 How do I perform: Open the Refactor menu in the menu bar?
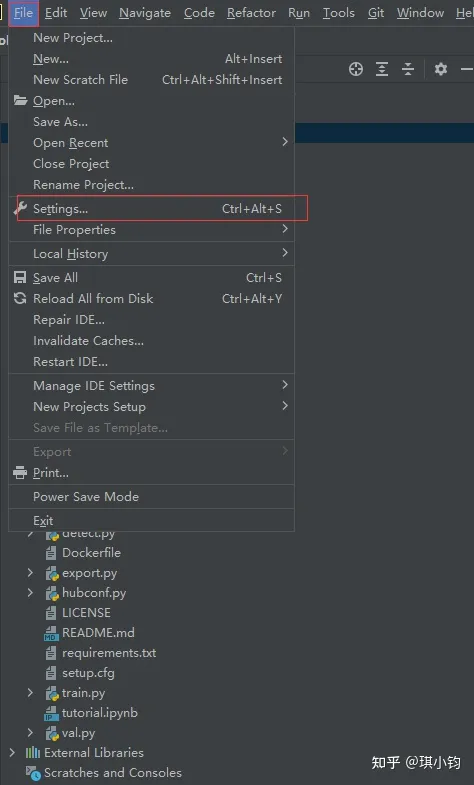click(251, 13)
